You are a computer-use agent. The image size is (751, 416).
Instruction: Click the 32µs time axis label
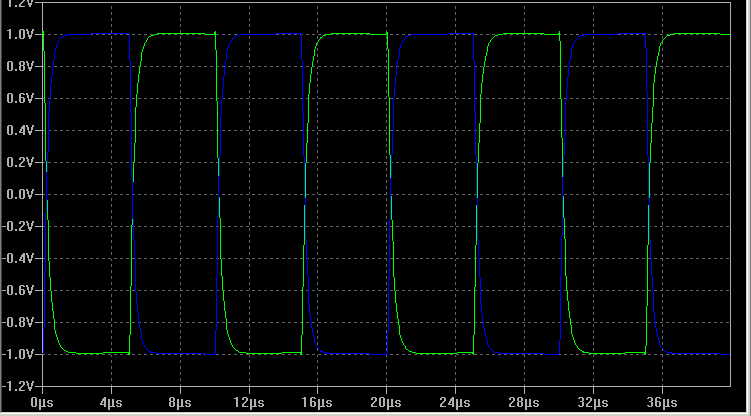coord(593,403)
